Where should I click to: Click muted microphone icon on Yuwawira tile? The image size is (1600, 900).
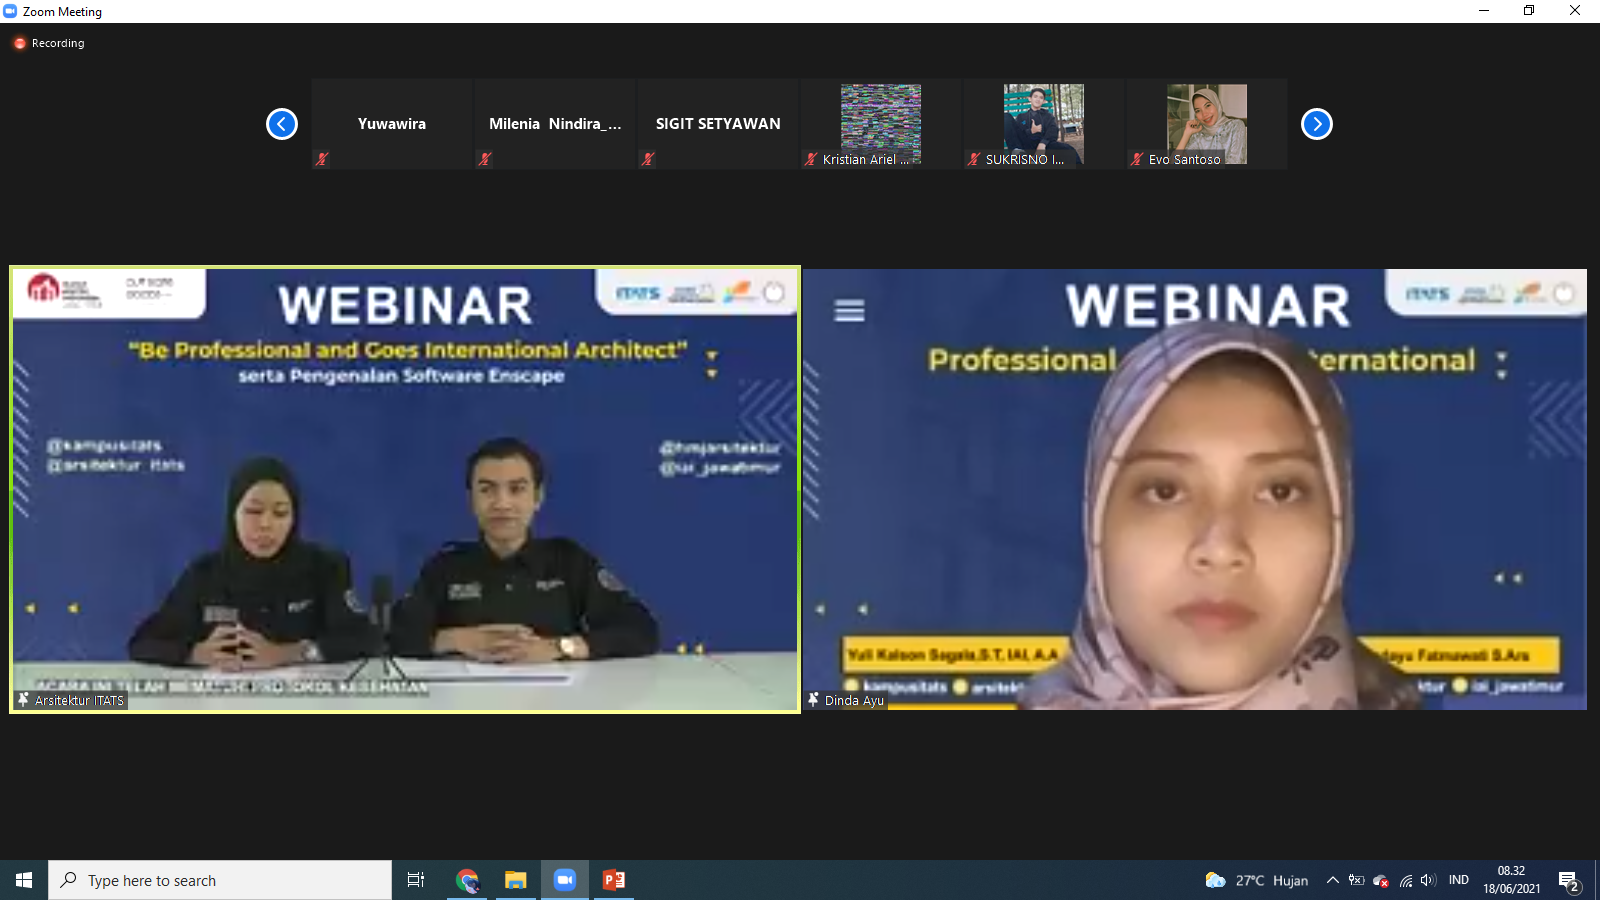[322, 159]
